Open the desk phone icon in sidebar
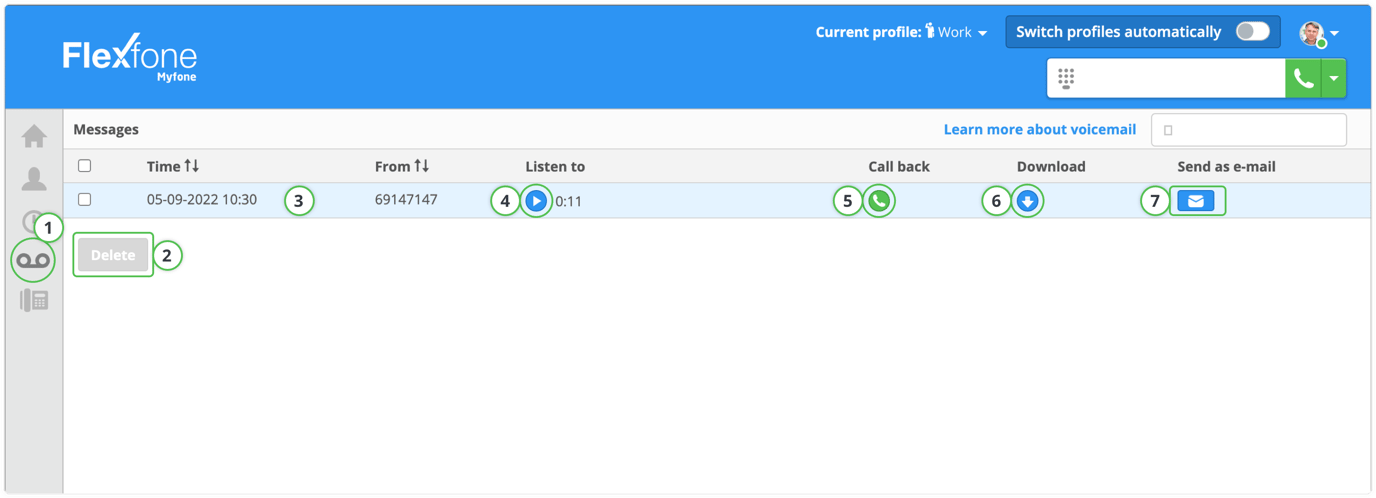Viewport: 1376px width, 498px height. coord(34,300)
